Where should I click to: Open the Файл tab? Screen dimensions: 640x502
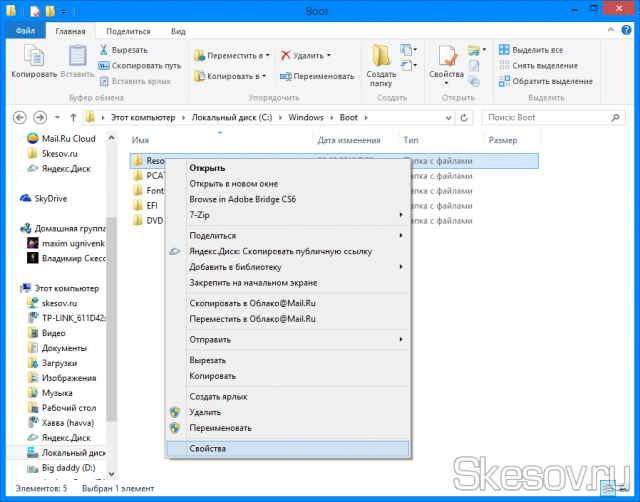click(24, 31)
